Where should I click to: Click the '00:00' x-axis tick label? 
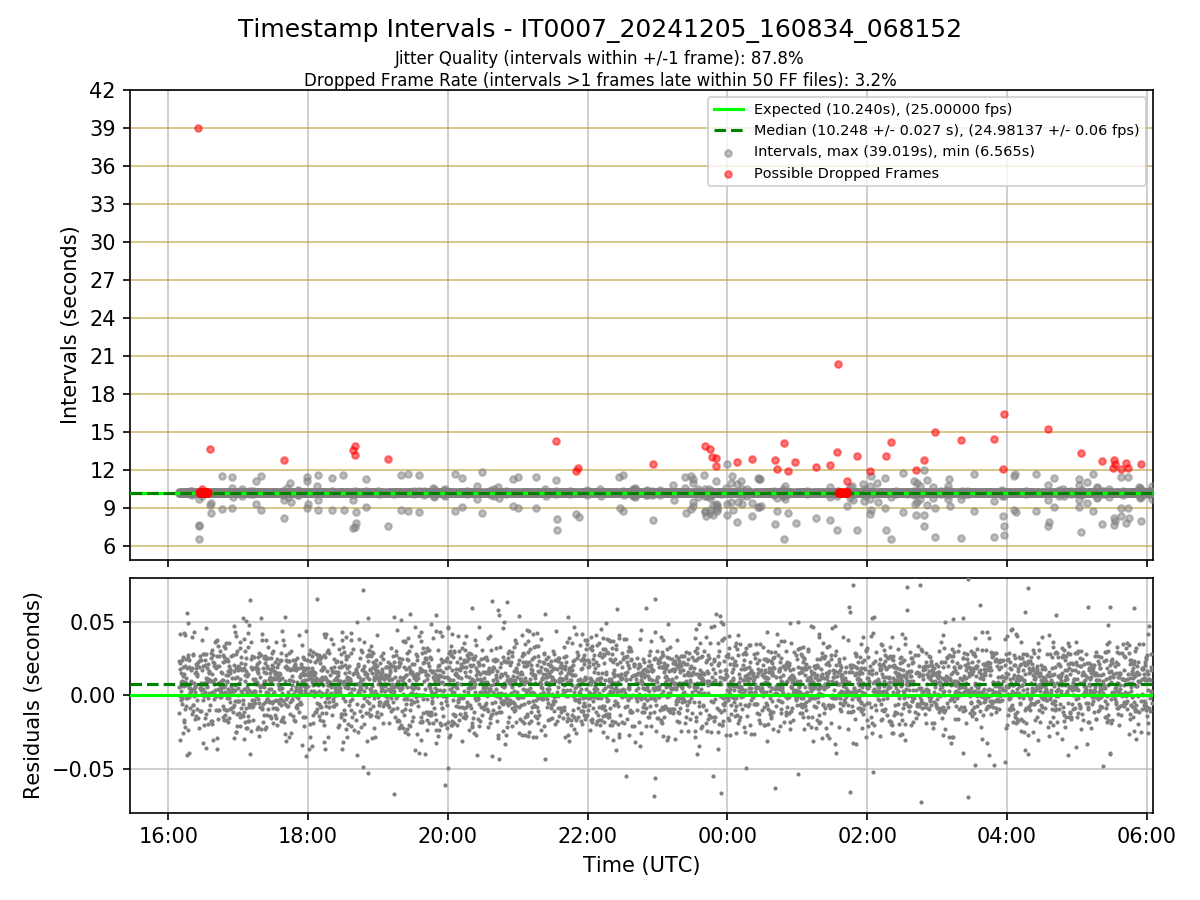727,835
